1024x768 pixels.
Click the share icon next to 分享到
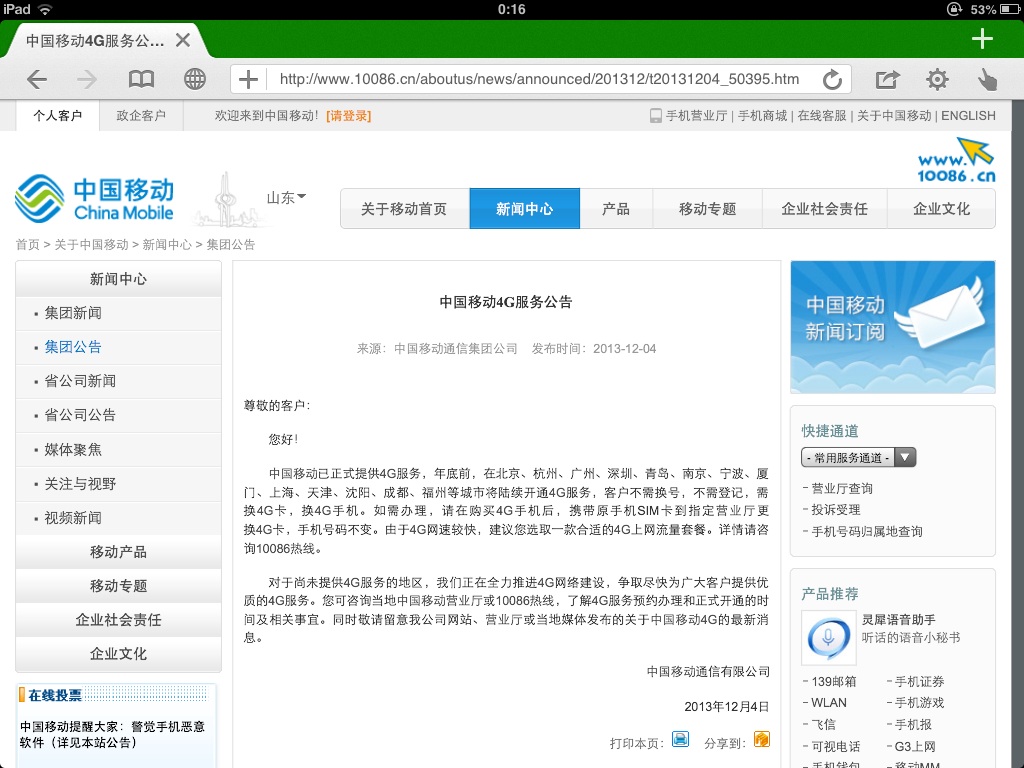click(x=761, y=739)
